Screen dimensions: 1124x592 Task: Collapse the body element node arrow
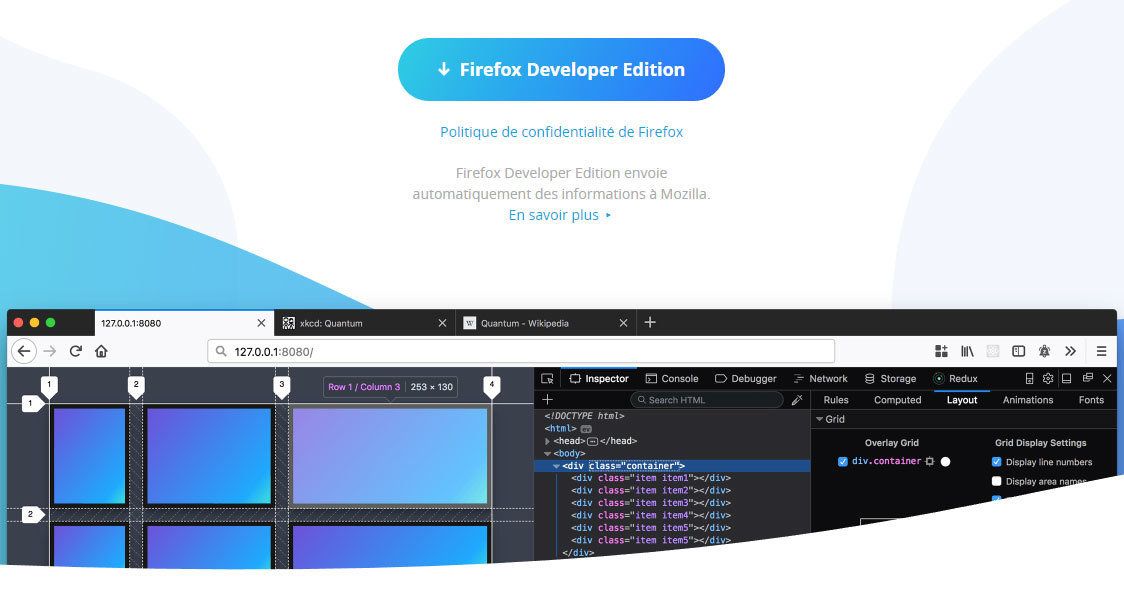pyautogui.click(x=548, y=454)
